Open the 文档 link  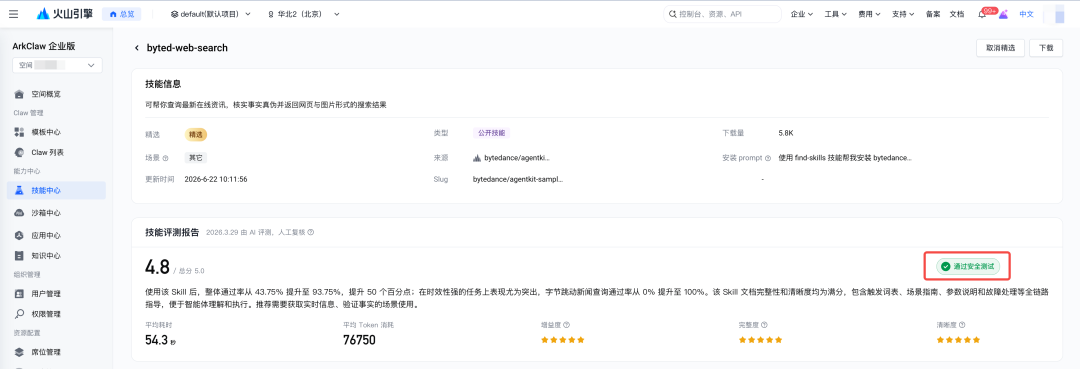[x=957, y=14]
